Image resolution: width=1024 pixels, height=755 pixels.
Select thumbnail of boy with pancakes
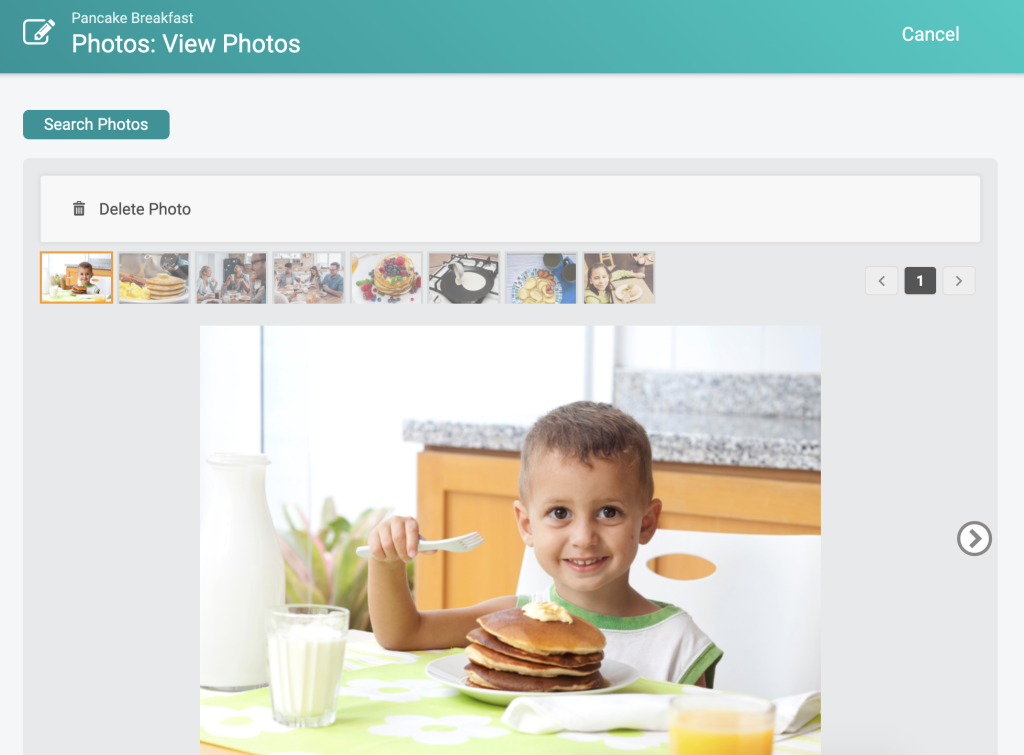point(76,278)
